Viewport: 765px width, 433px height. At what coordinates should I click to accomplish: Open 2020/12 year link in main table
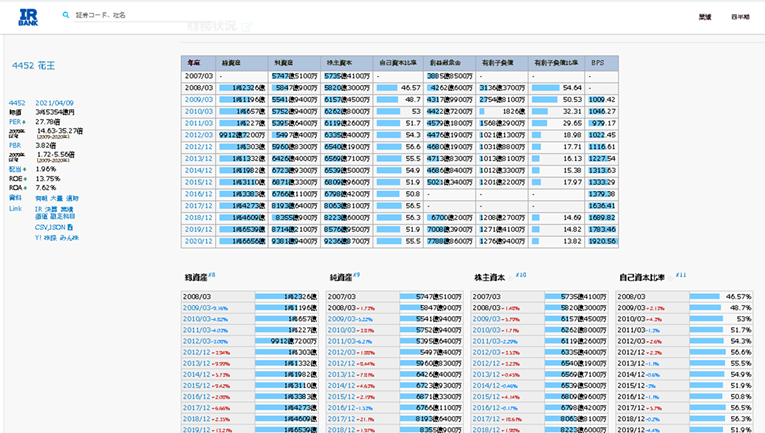(199, 241)
